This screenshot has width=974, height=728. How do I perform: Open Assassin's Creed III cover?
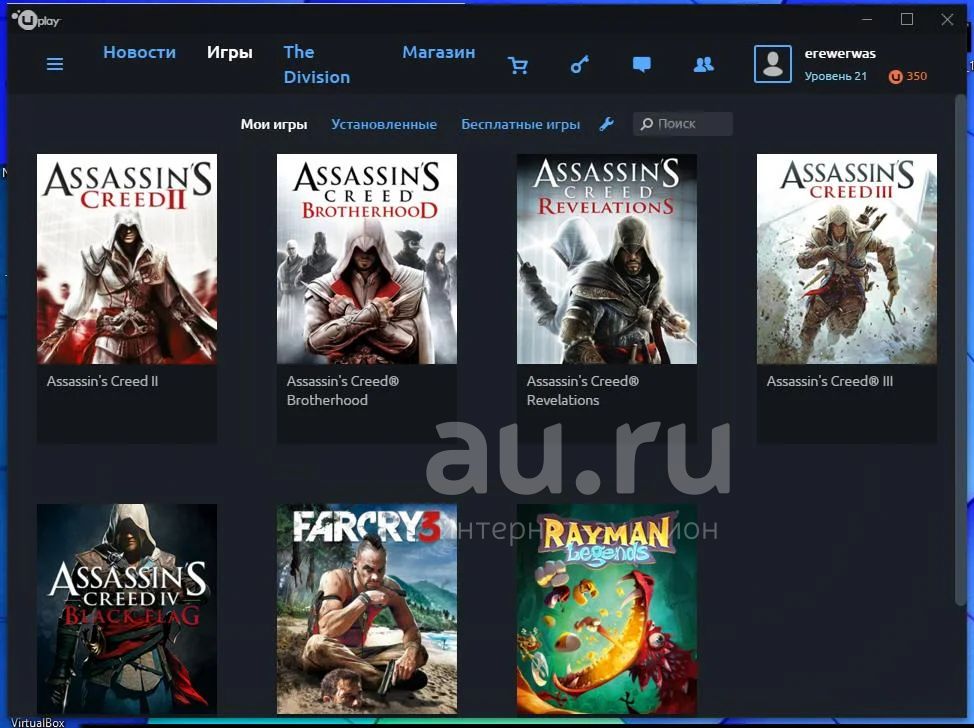tap(847, 259)
